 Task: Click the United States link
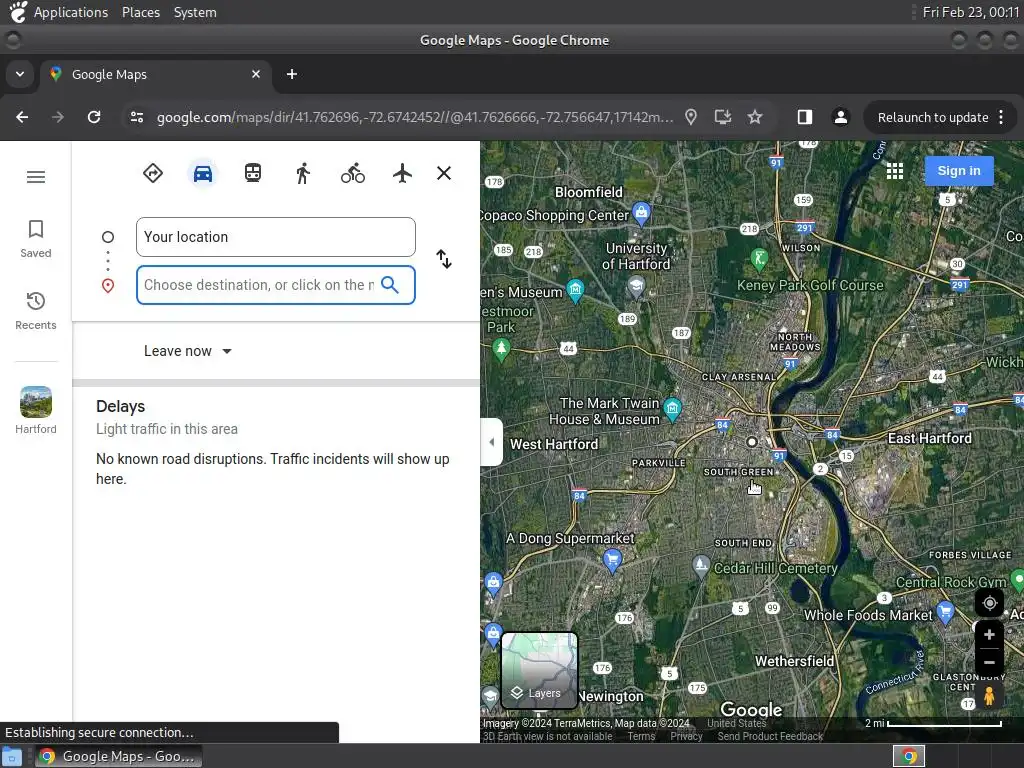(x=736, y=723)
